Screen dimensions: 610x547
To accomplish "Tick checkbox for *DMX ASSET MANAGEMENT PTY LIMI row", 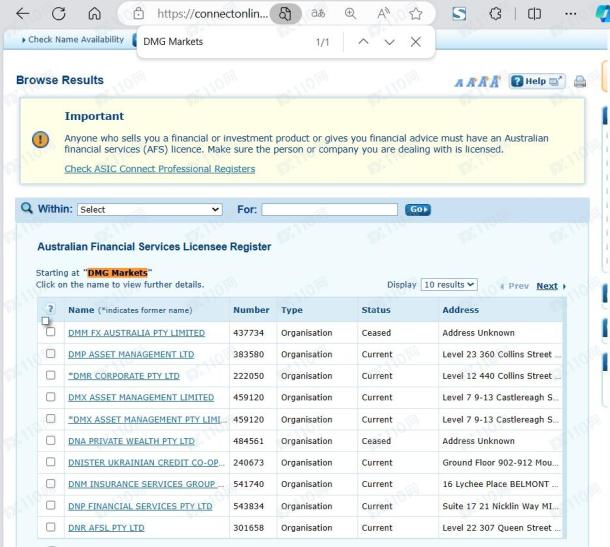I will (x=51, y=419).
